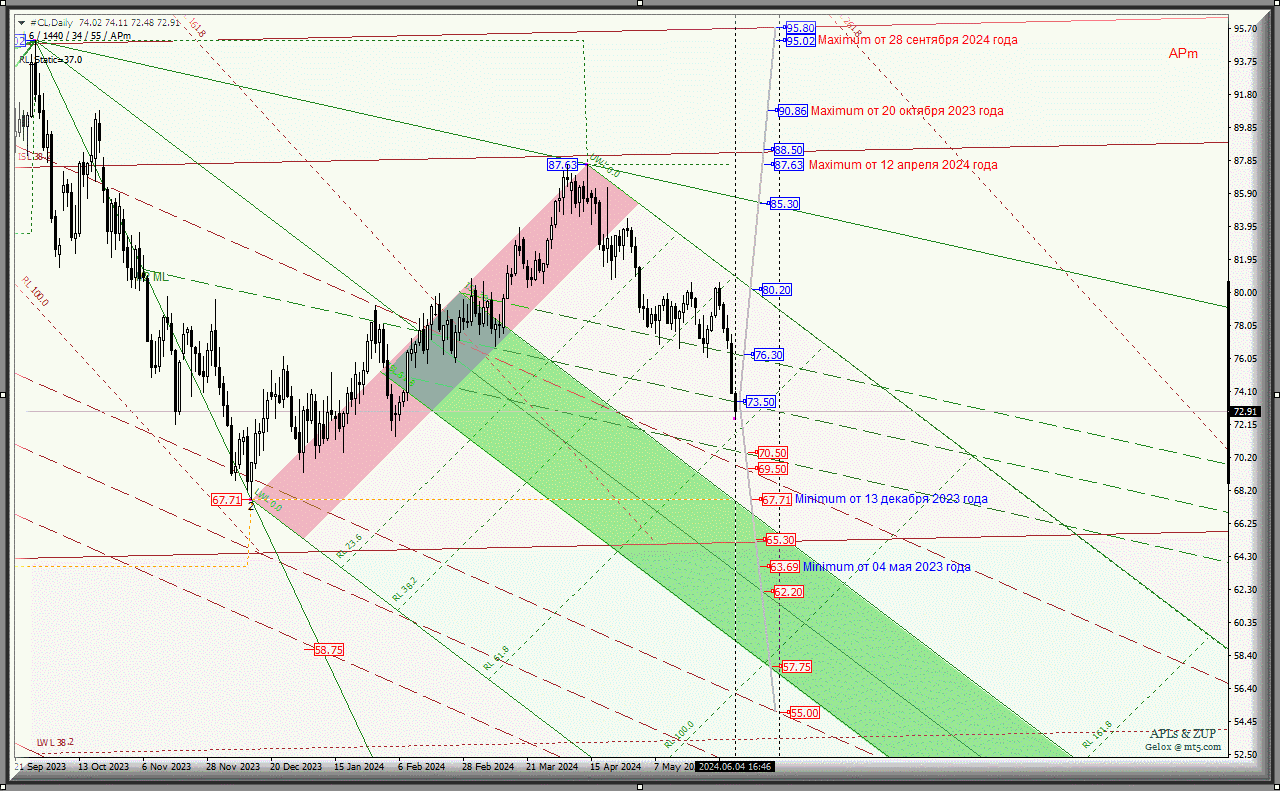Click the 'Maximum от 28 сентября 2024 года' text

[918, 41]
